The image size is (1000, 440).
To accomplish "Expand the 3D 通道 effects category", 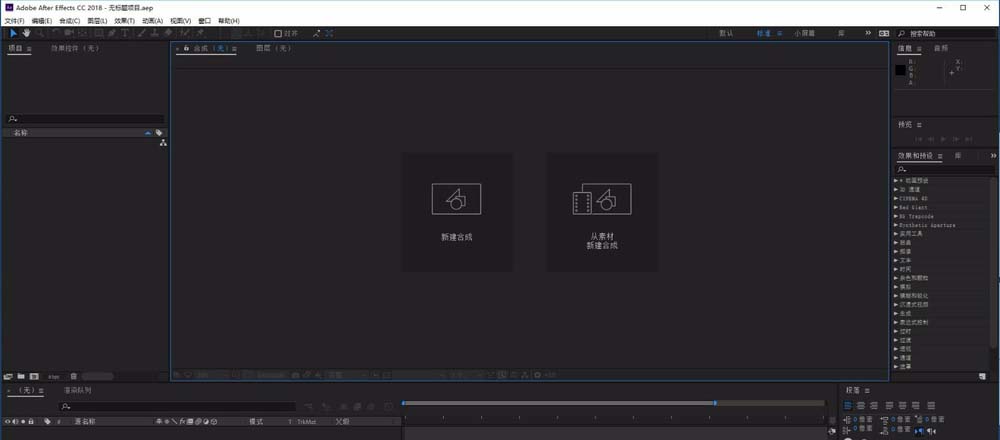I will (x=895, y=189).
